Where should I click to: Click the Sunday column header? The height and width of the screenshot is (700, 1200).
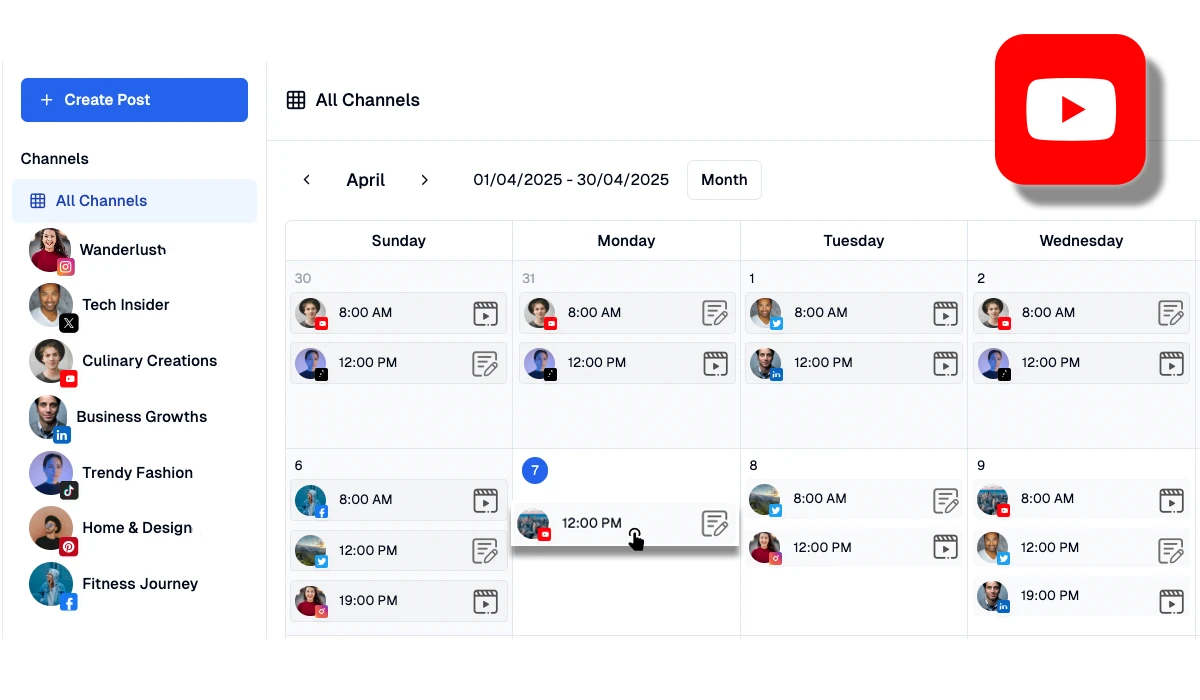[398, 241]
